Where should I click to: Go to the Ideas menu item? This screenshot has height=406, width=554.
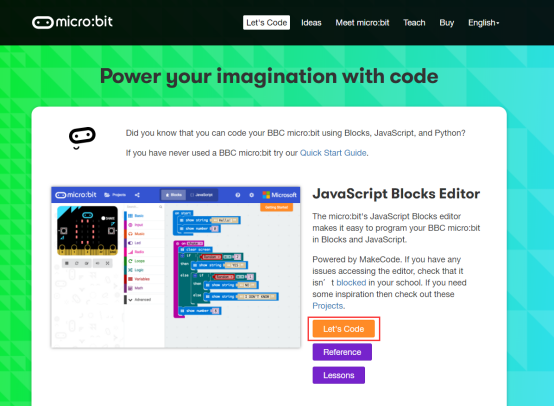click(311, 23)
